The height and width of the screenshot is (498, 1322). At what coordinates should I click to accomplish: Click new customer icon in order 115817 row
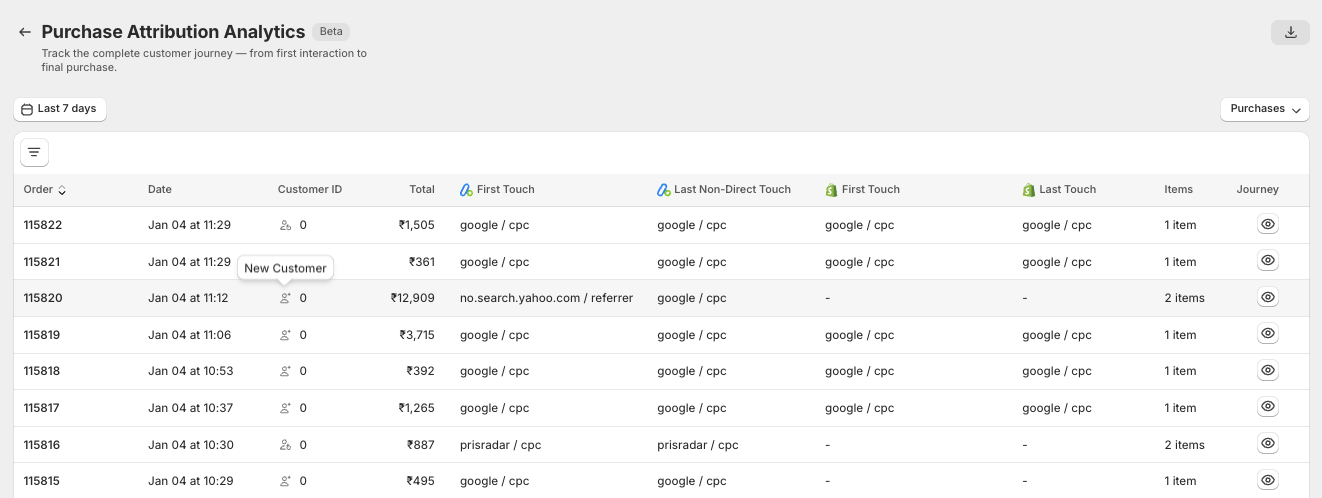(285, 408)
